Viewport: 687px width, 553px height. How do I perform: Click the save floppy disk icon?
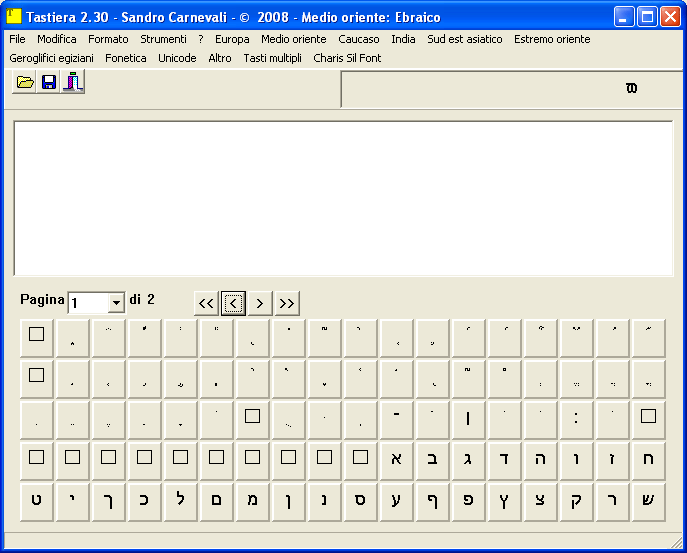49,82
